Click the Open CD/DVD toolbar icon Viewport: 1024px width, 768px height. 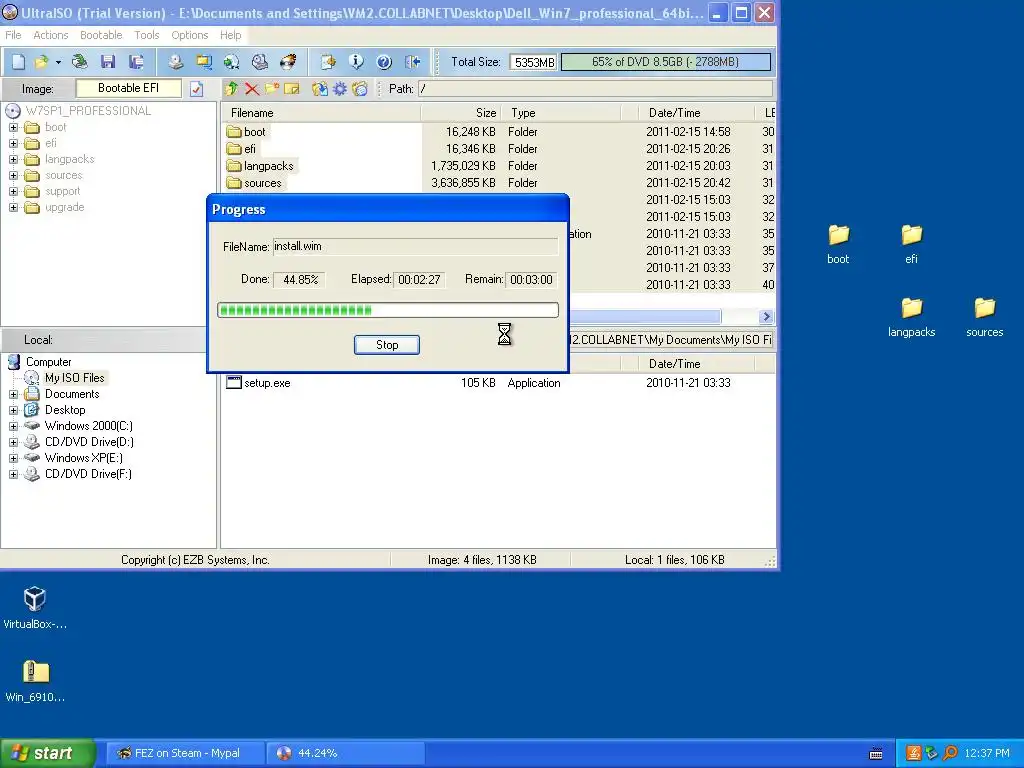[80, 62]
